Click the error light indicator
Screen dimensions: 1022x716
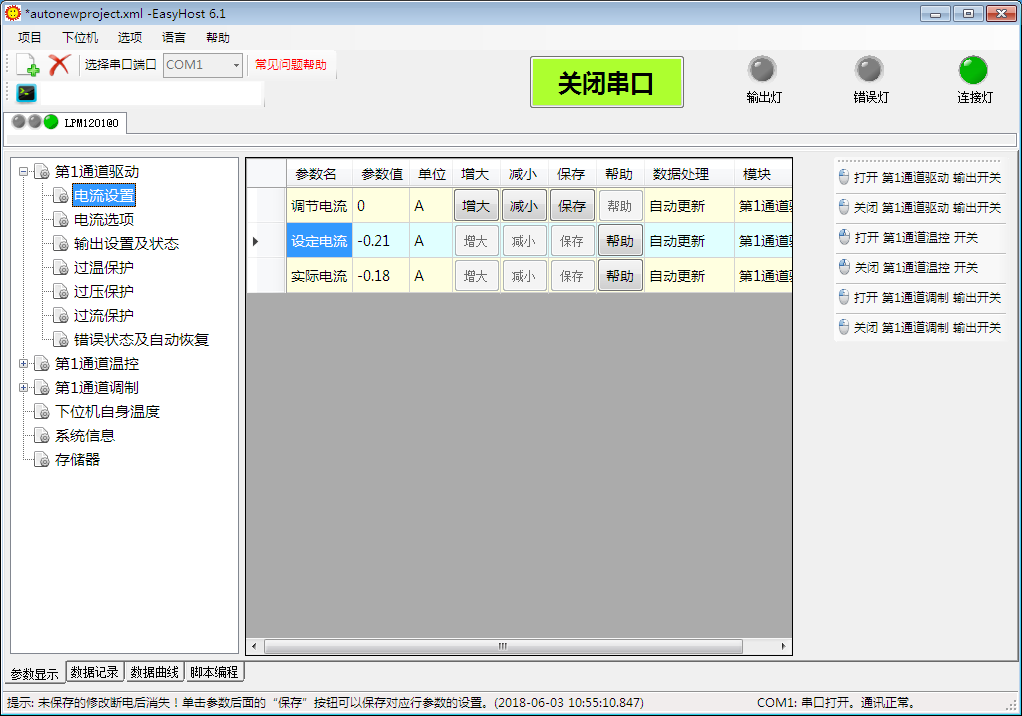869,70
